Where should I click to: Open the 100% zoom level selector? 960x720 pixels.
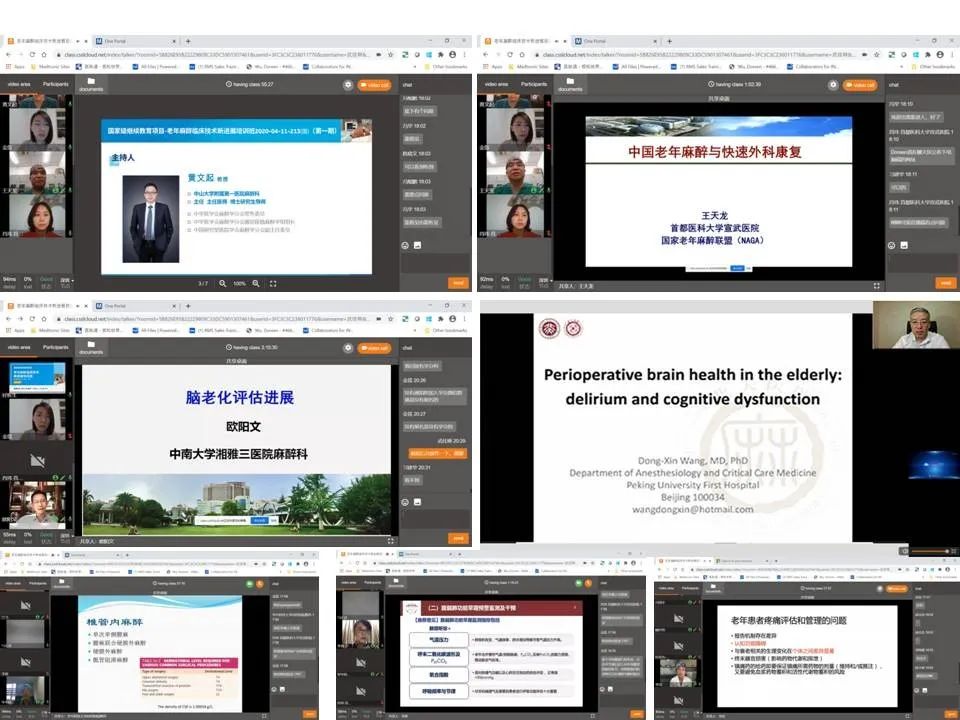click(x=238, y=281)
